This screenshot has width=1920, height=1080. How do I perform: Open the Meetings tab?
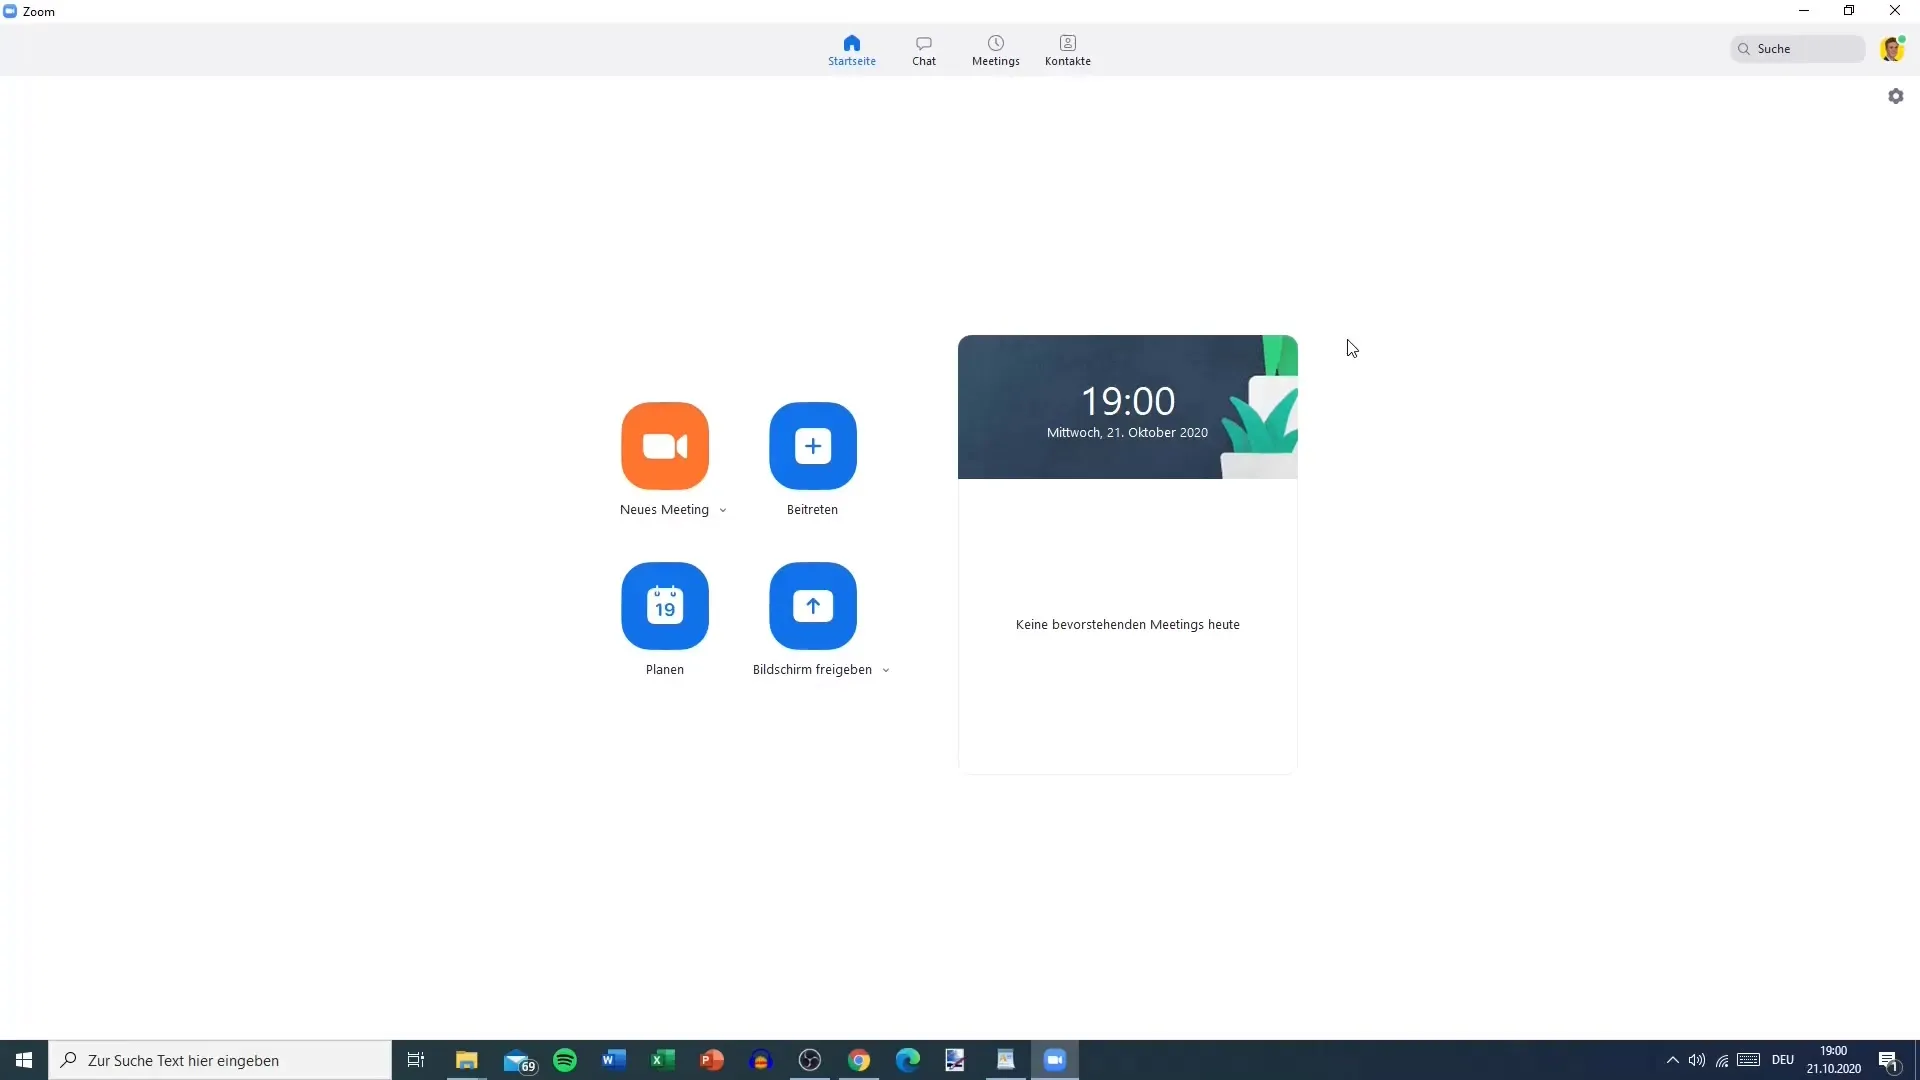pos(996,49)
